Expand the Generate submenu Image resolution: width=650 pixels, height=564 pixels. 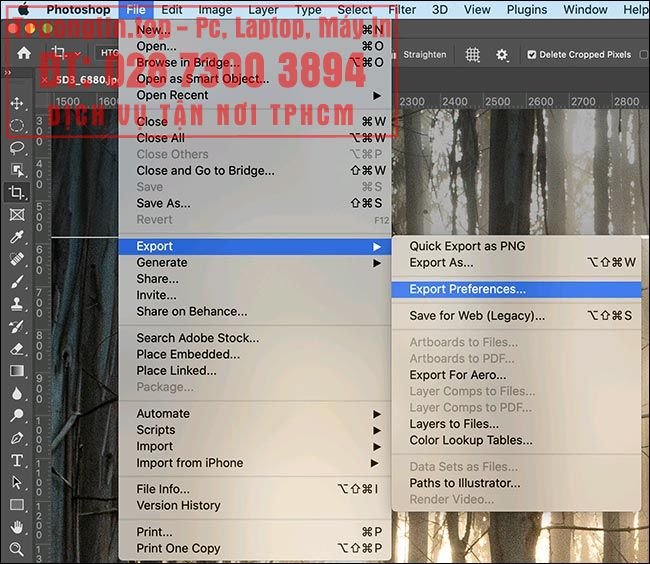tap(255, 263)
